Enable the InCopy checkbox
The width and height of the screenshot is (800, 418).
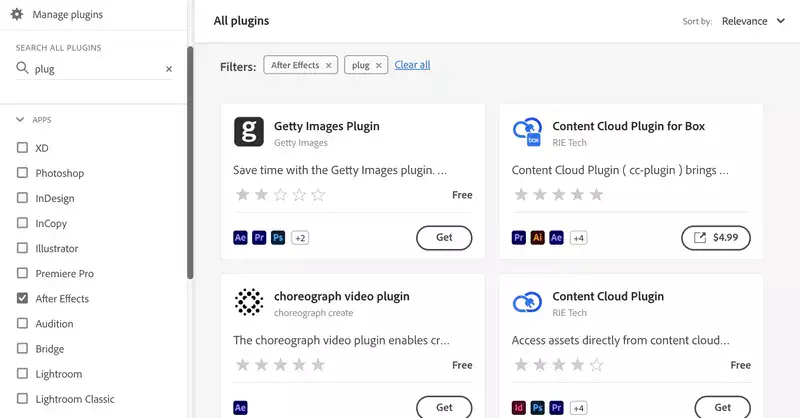[x=22, y=223]
